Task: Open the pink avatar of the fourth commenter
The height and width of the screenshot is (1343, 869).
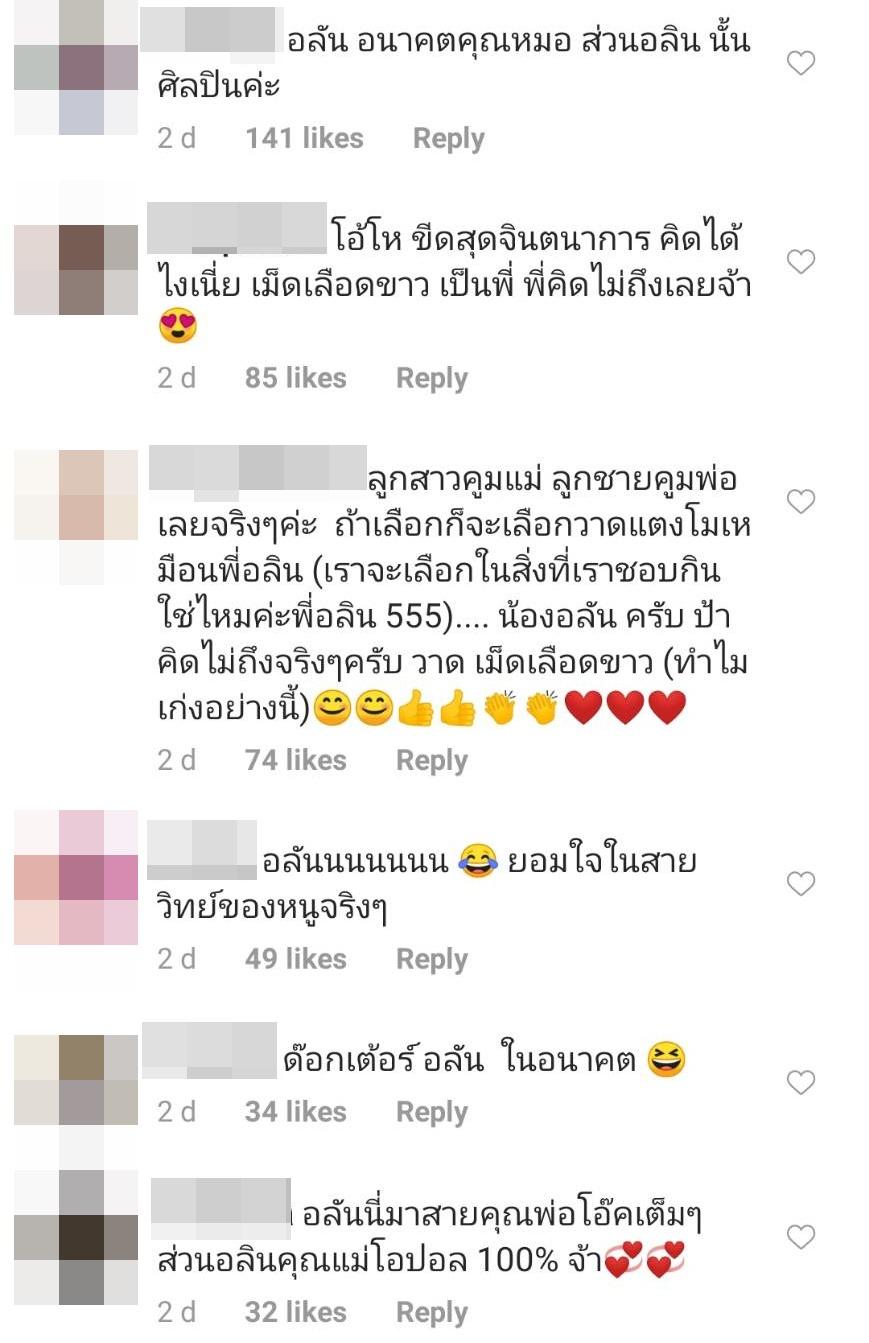Action: coord(76,877)
